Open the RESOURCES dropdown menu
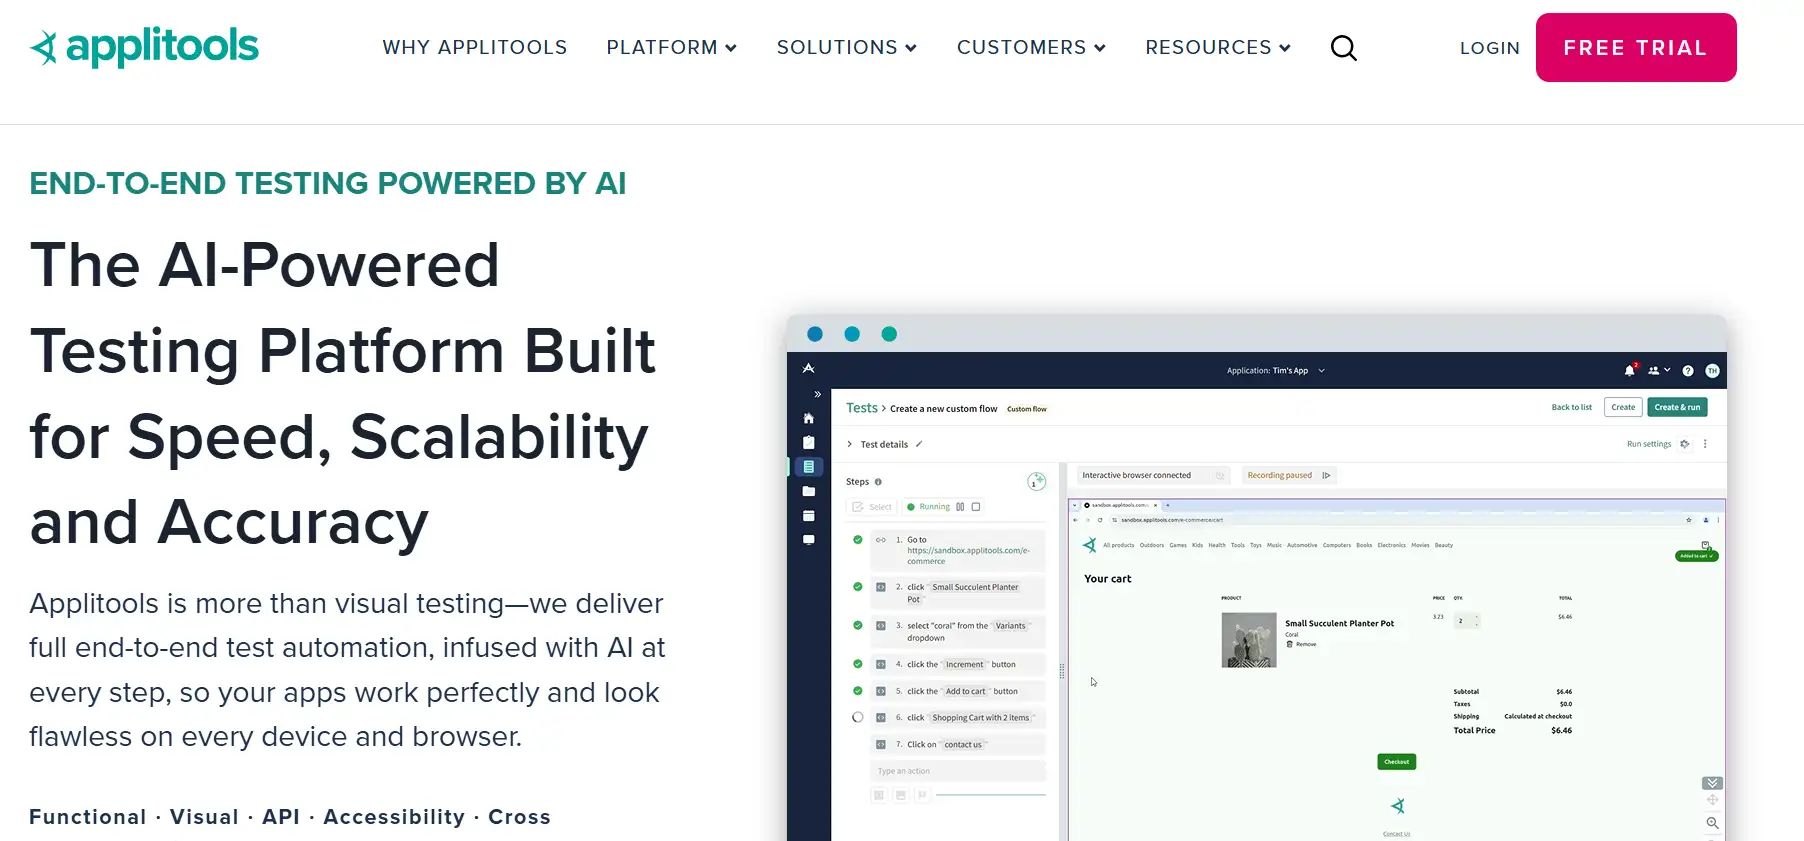This screenshot has width=1804, height=841. tap(1218, 47)
